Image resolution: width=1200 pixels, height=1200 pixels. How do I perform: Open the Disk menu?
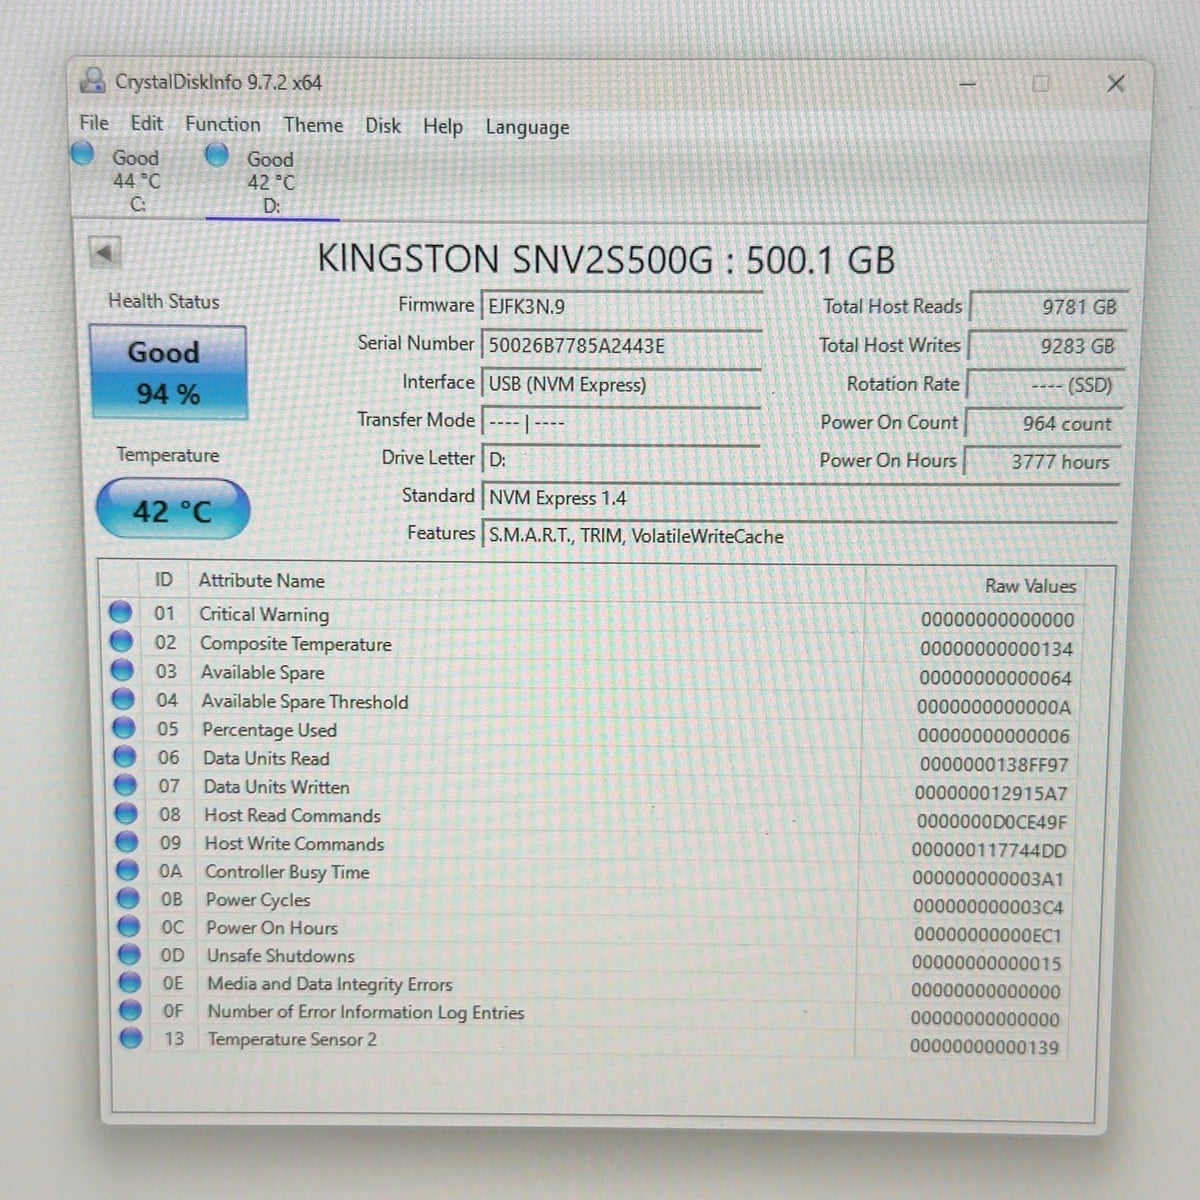[383, 126]
